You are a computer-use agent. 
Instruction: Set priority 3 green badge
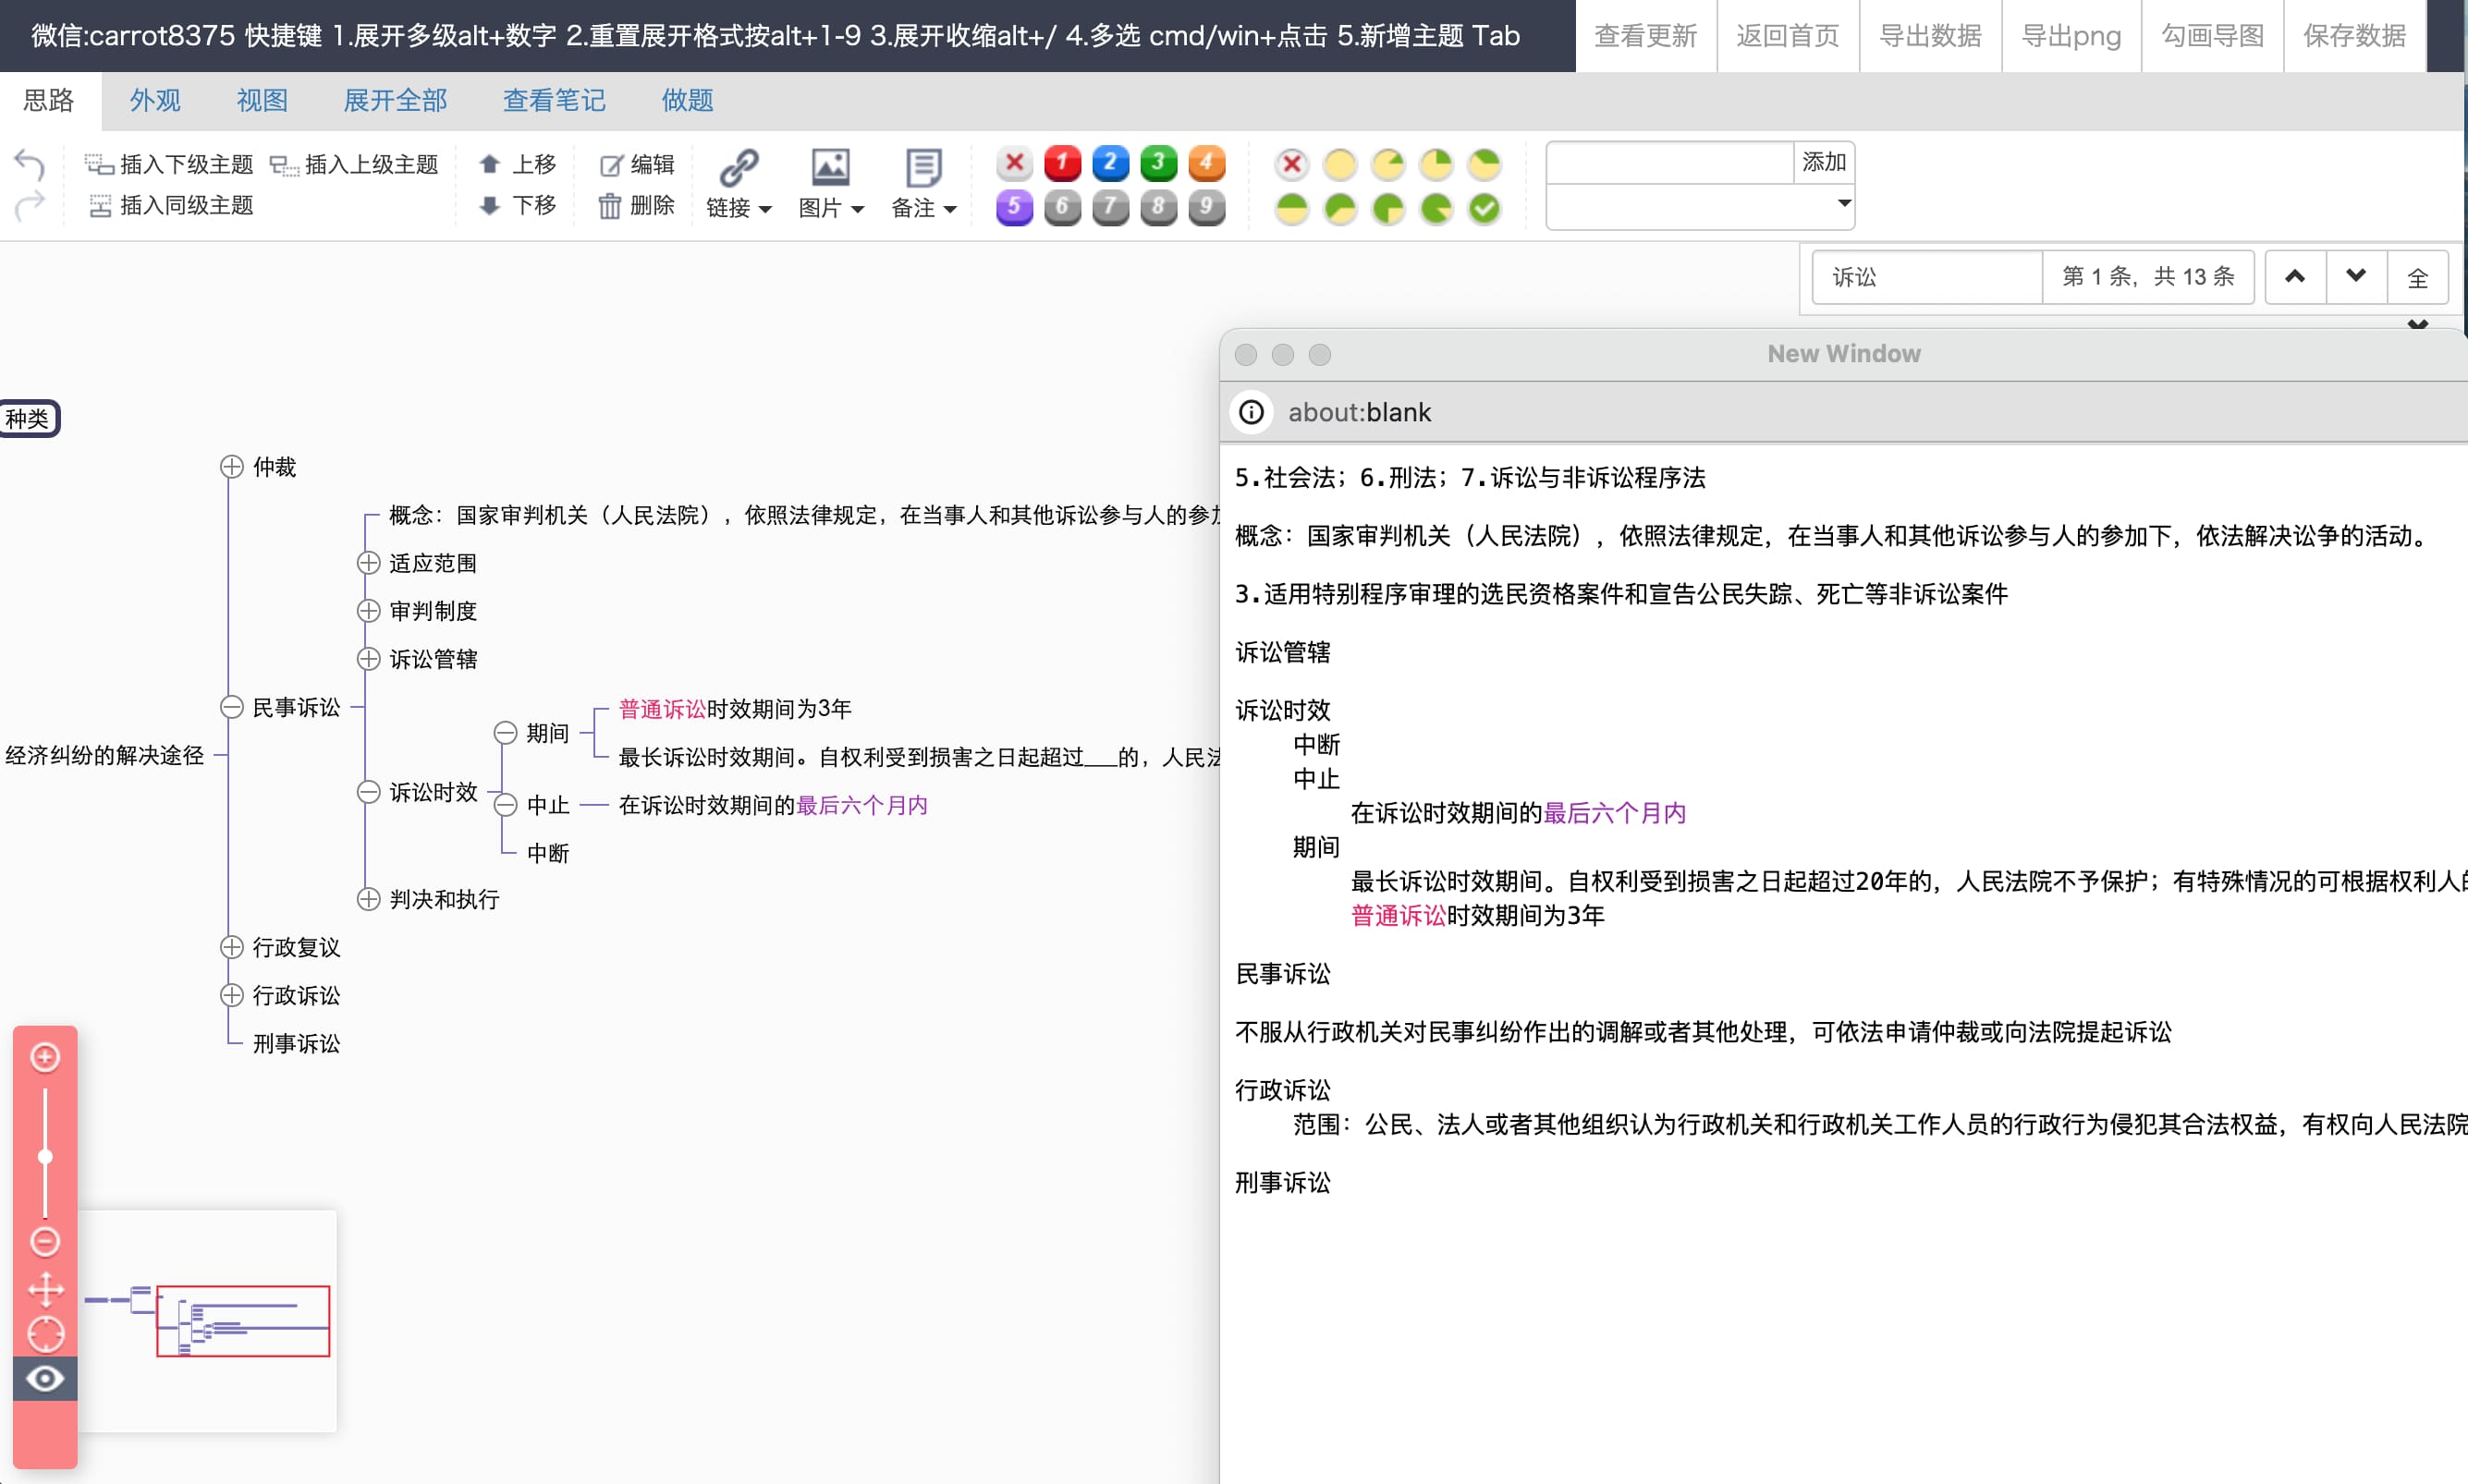coord(1158,163)
